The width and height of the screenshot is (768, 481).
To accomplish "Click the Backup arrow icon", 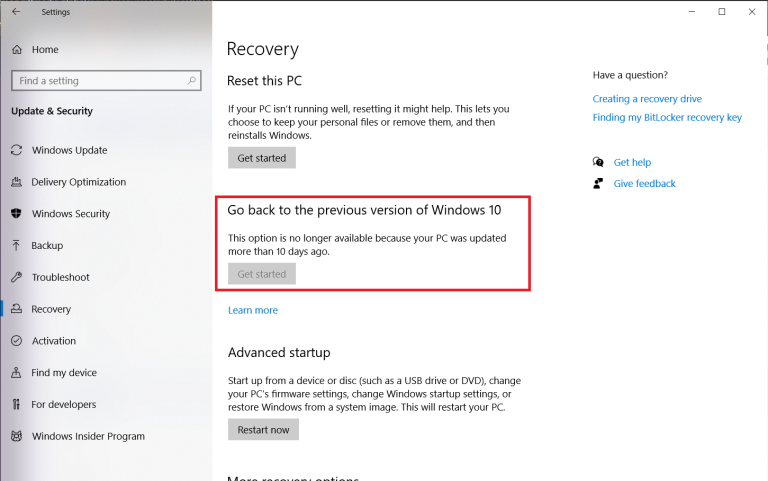I will [x=17, y=245].
